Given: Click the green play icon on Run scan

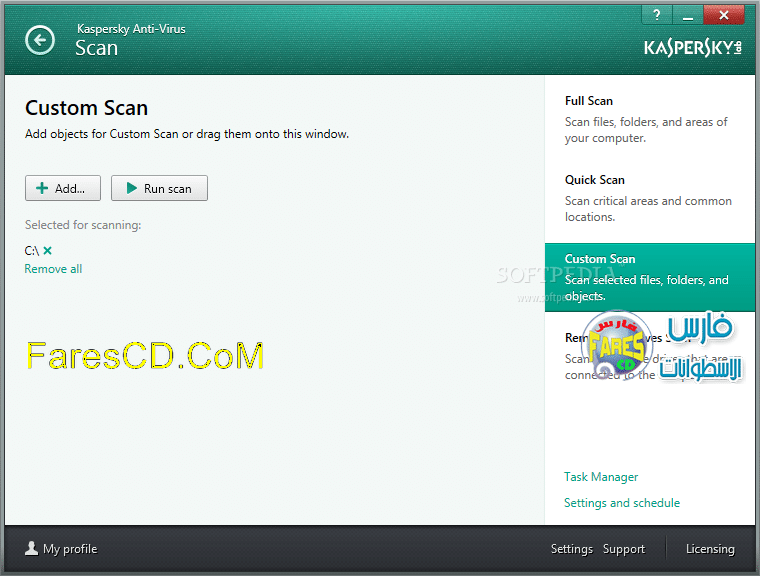Looking at the screenshot, I should [x=131, y=188].
